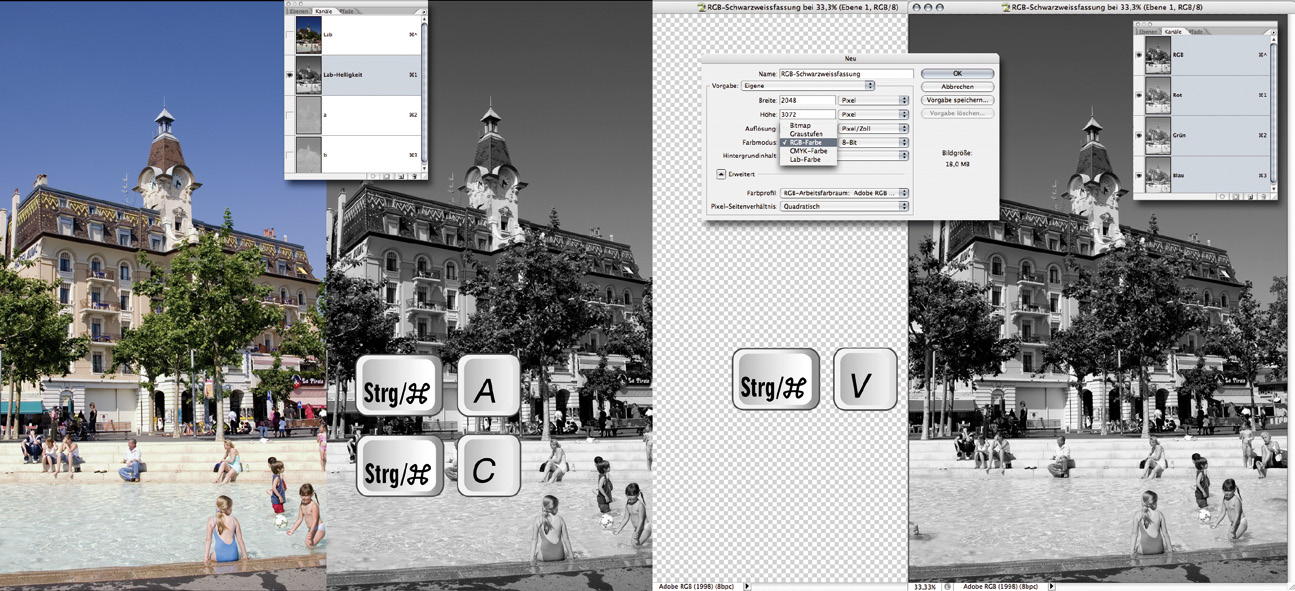Open Pixel-Seitenverhältnis dropdown
The height and width of the screenshot is (591, 1295).
point(904,206)
